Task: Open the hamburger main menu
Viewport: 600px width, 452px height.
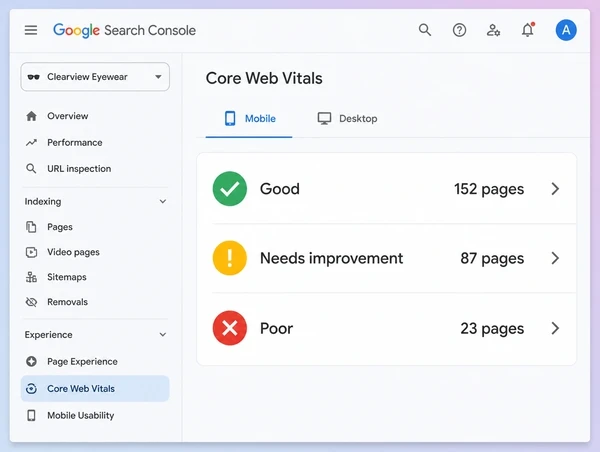Action: click(31, 30)
